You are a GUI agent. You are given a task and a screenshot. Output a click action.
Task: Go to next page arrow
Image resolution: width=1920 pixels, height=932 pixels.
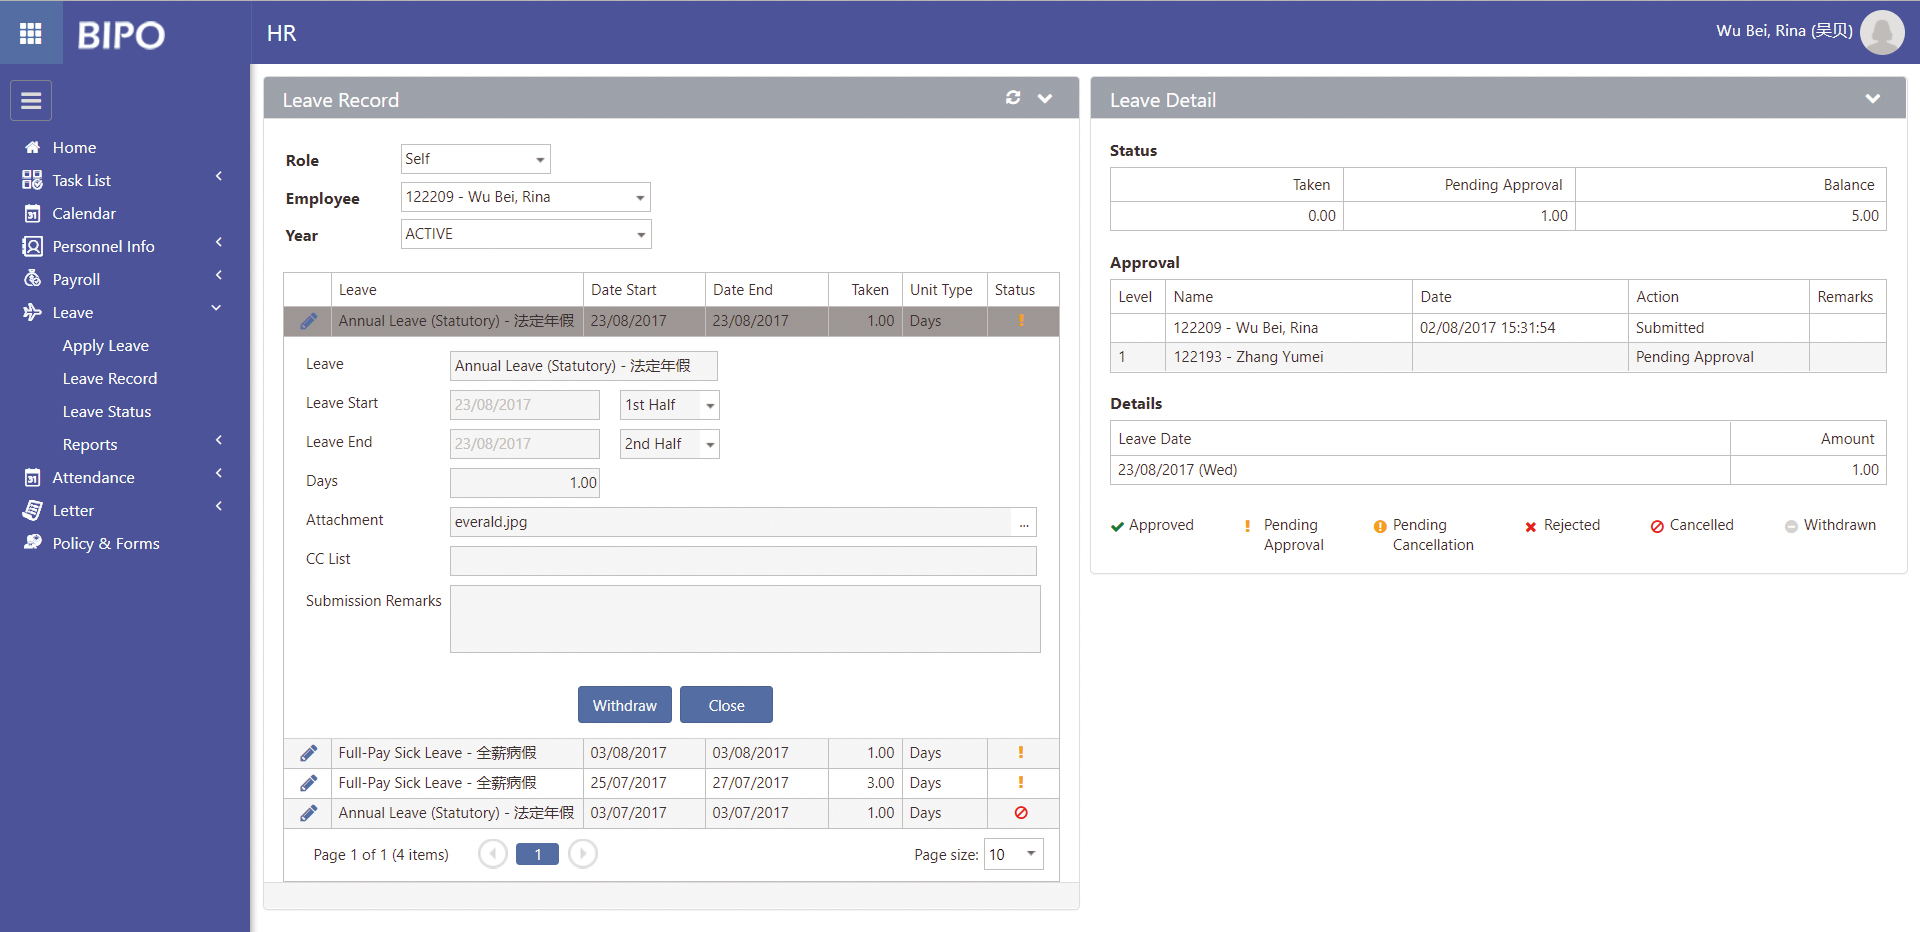pos(583,854)
